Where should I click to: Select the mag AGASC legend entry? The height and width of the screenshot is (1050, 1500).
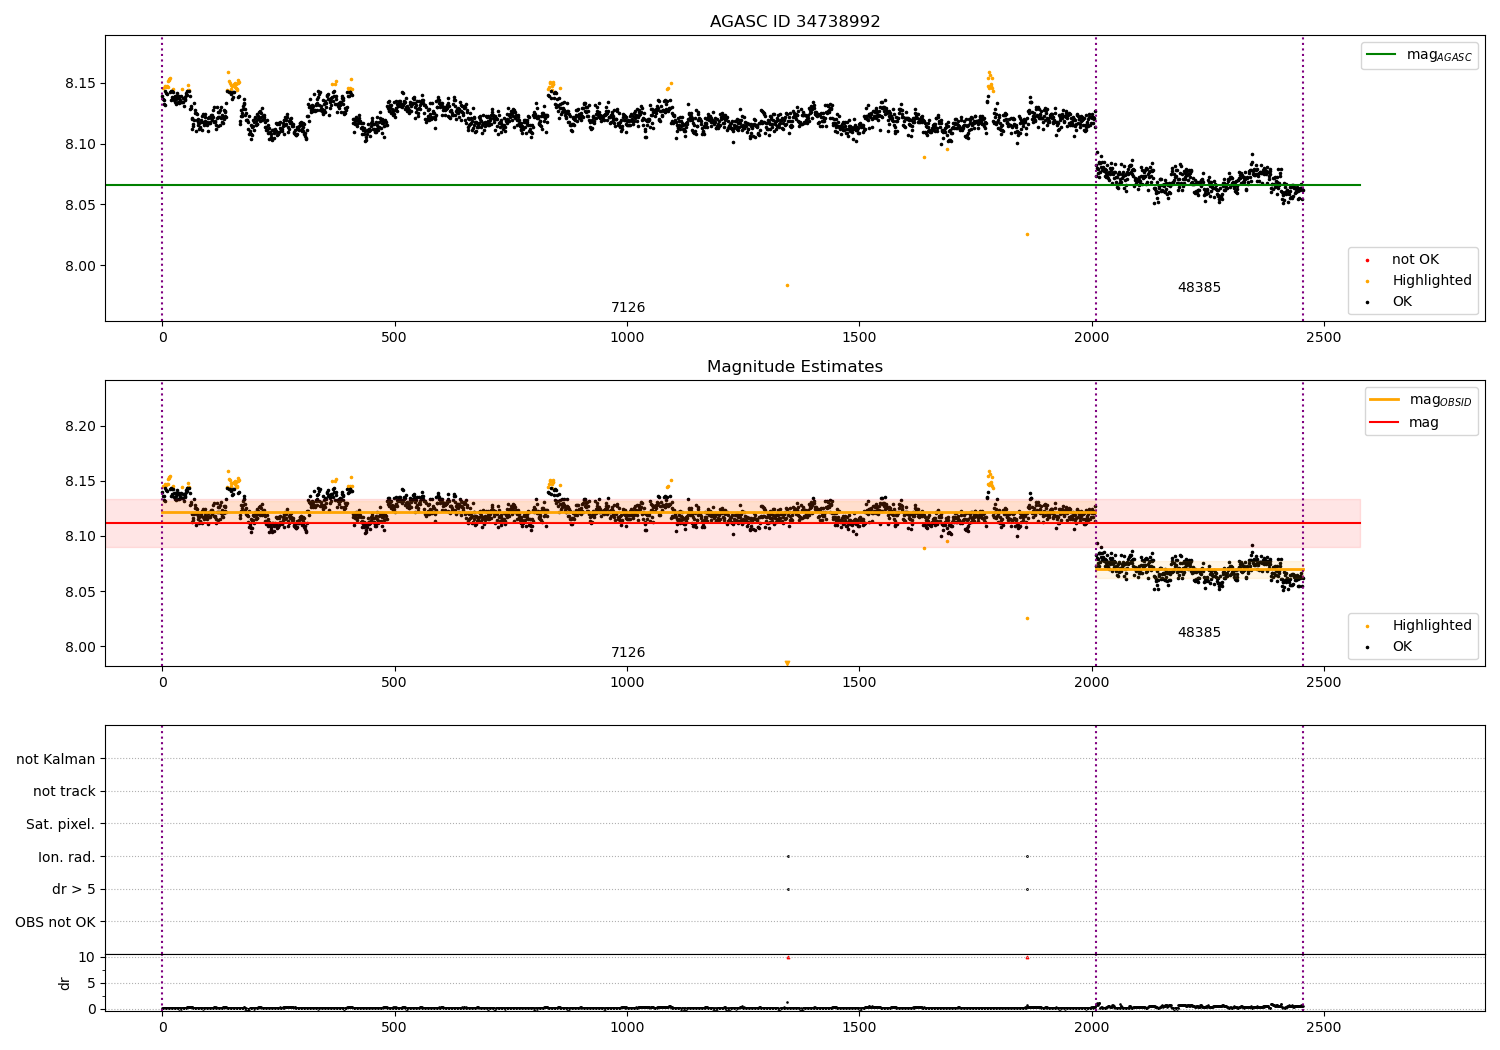click(1419, 55)
